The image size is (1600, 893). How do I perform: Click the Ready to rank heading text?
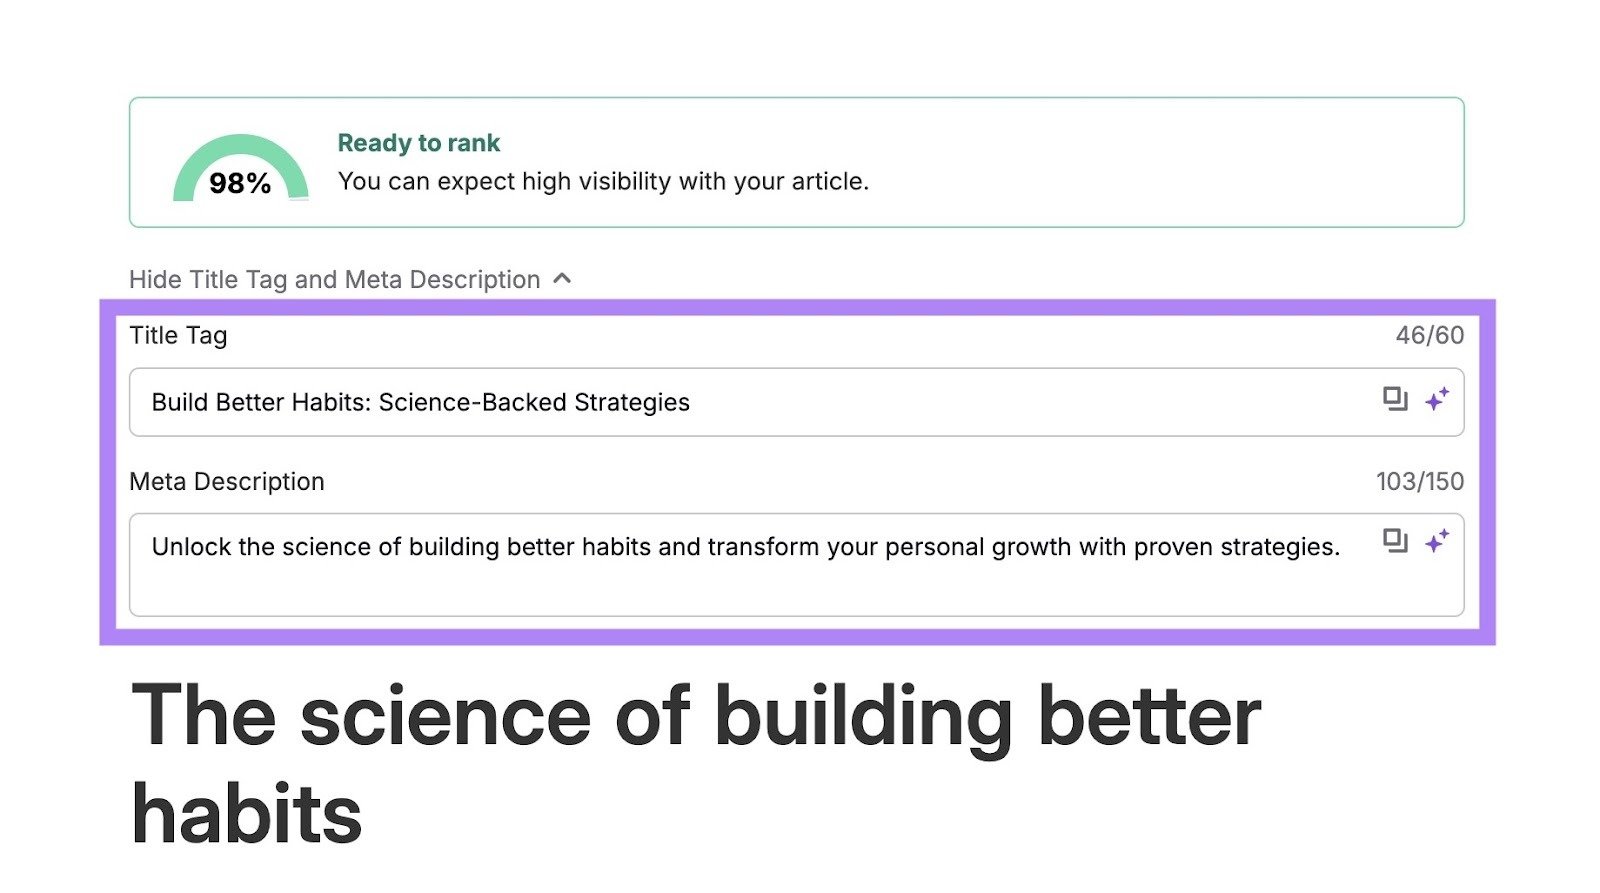pyautogui.click(x=418, y=142)
